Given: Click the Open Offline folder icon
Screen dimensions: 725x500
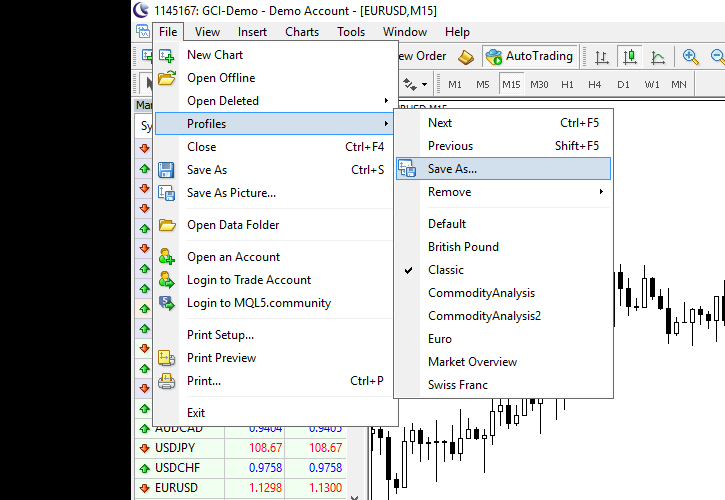Looking at the screenshot, I should click(166, 78).
